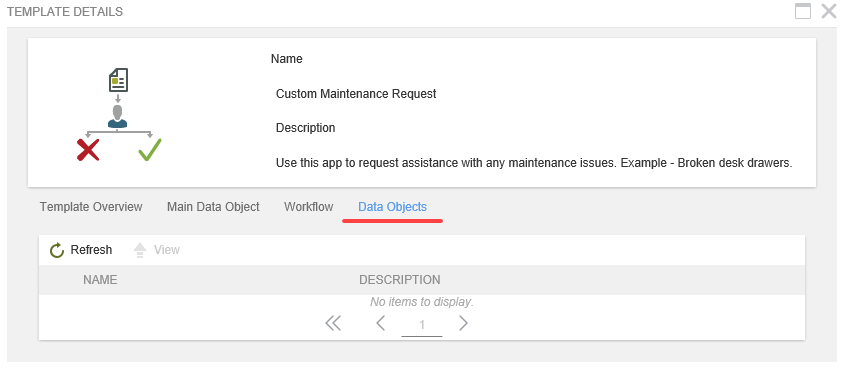Click the Refresh button label
The height and width of the screenshot is (368, 843).
91,250
